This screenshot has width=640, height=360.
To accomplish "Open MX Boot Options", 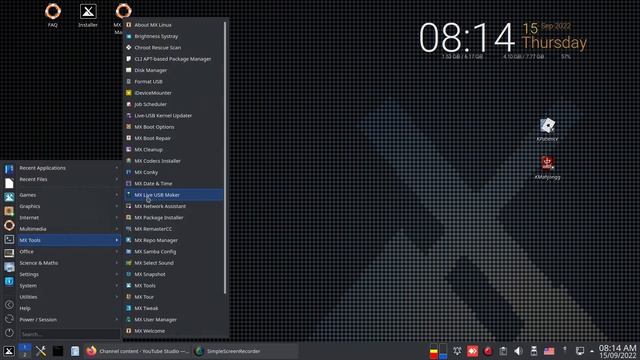I will click(x=174, y=127).
